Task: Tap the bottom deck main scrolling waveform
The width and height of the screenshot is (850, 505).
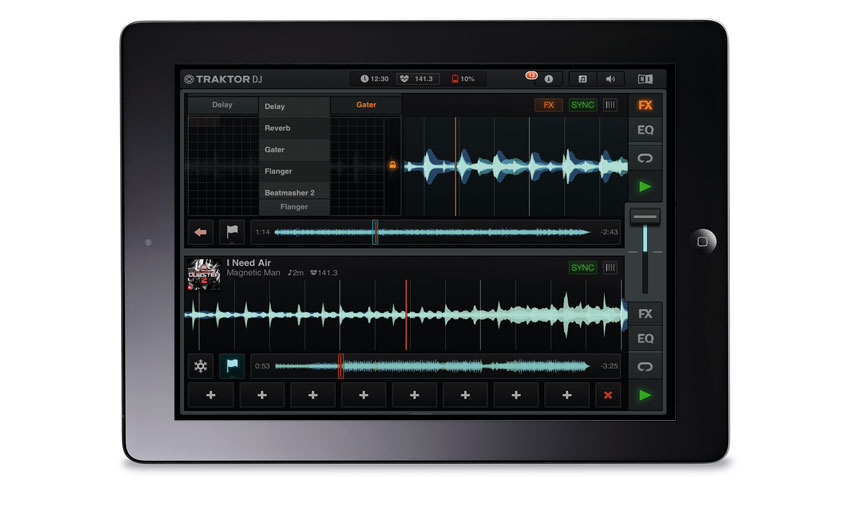Action: [x=404, y=314]
